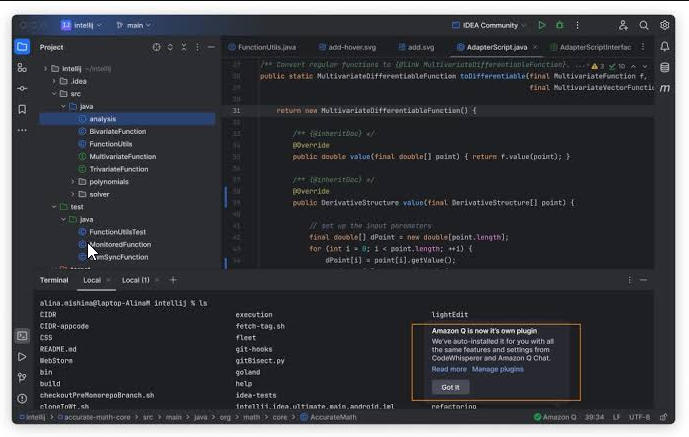Collapse the src folder
The height and width of the screenshot is (437, 689).
54,94
